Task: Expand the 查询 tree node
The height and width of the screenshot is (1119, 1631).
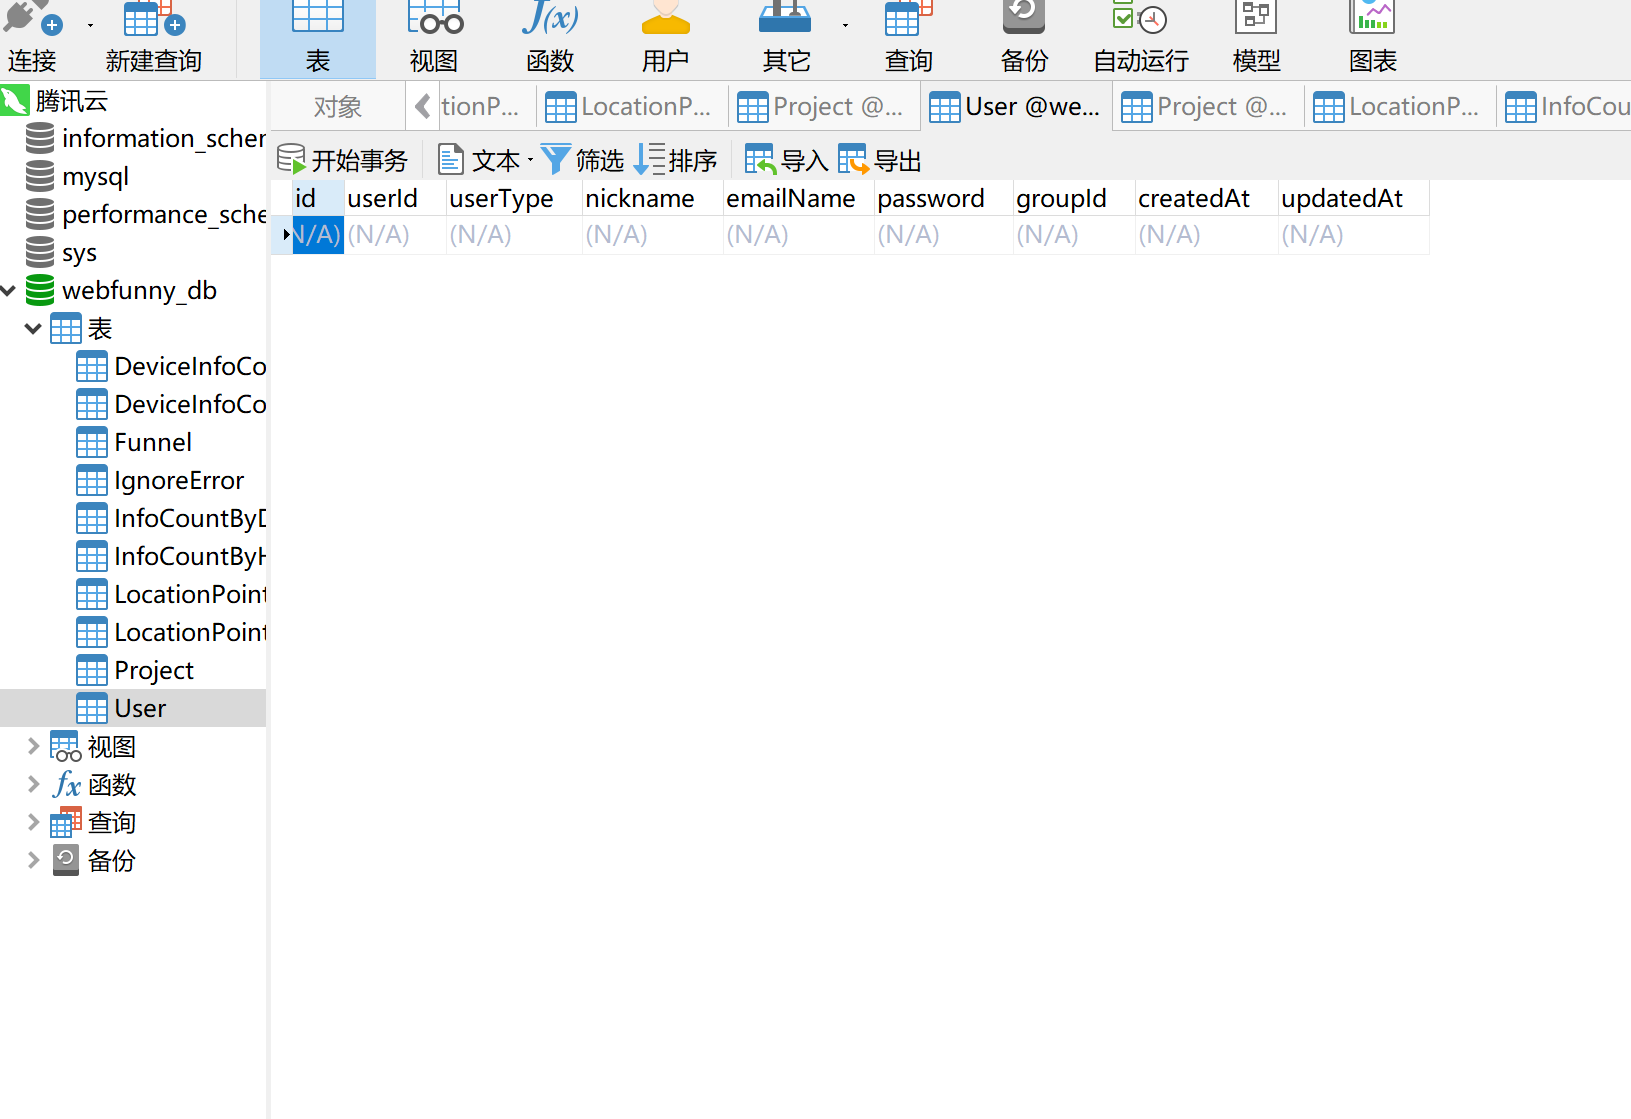Action: (33, 822)
